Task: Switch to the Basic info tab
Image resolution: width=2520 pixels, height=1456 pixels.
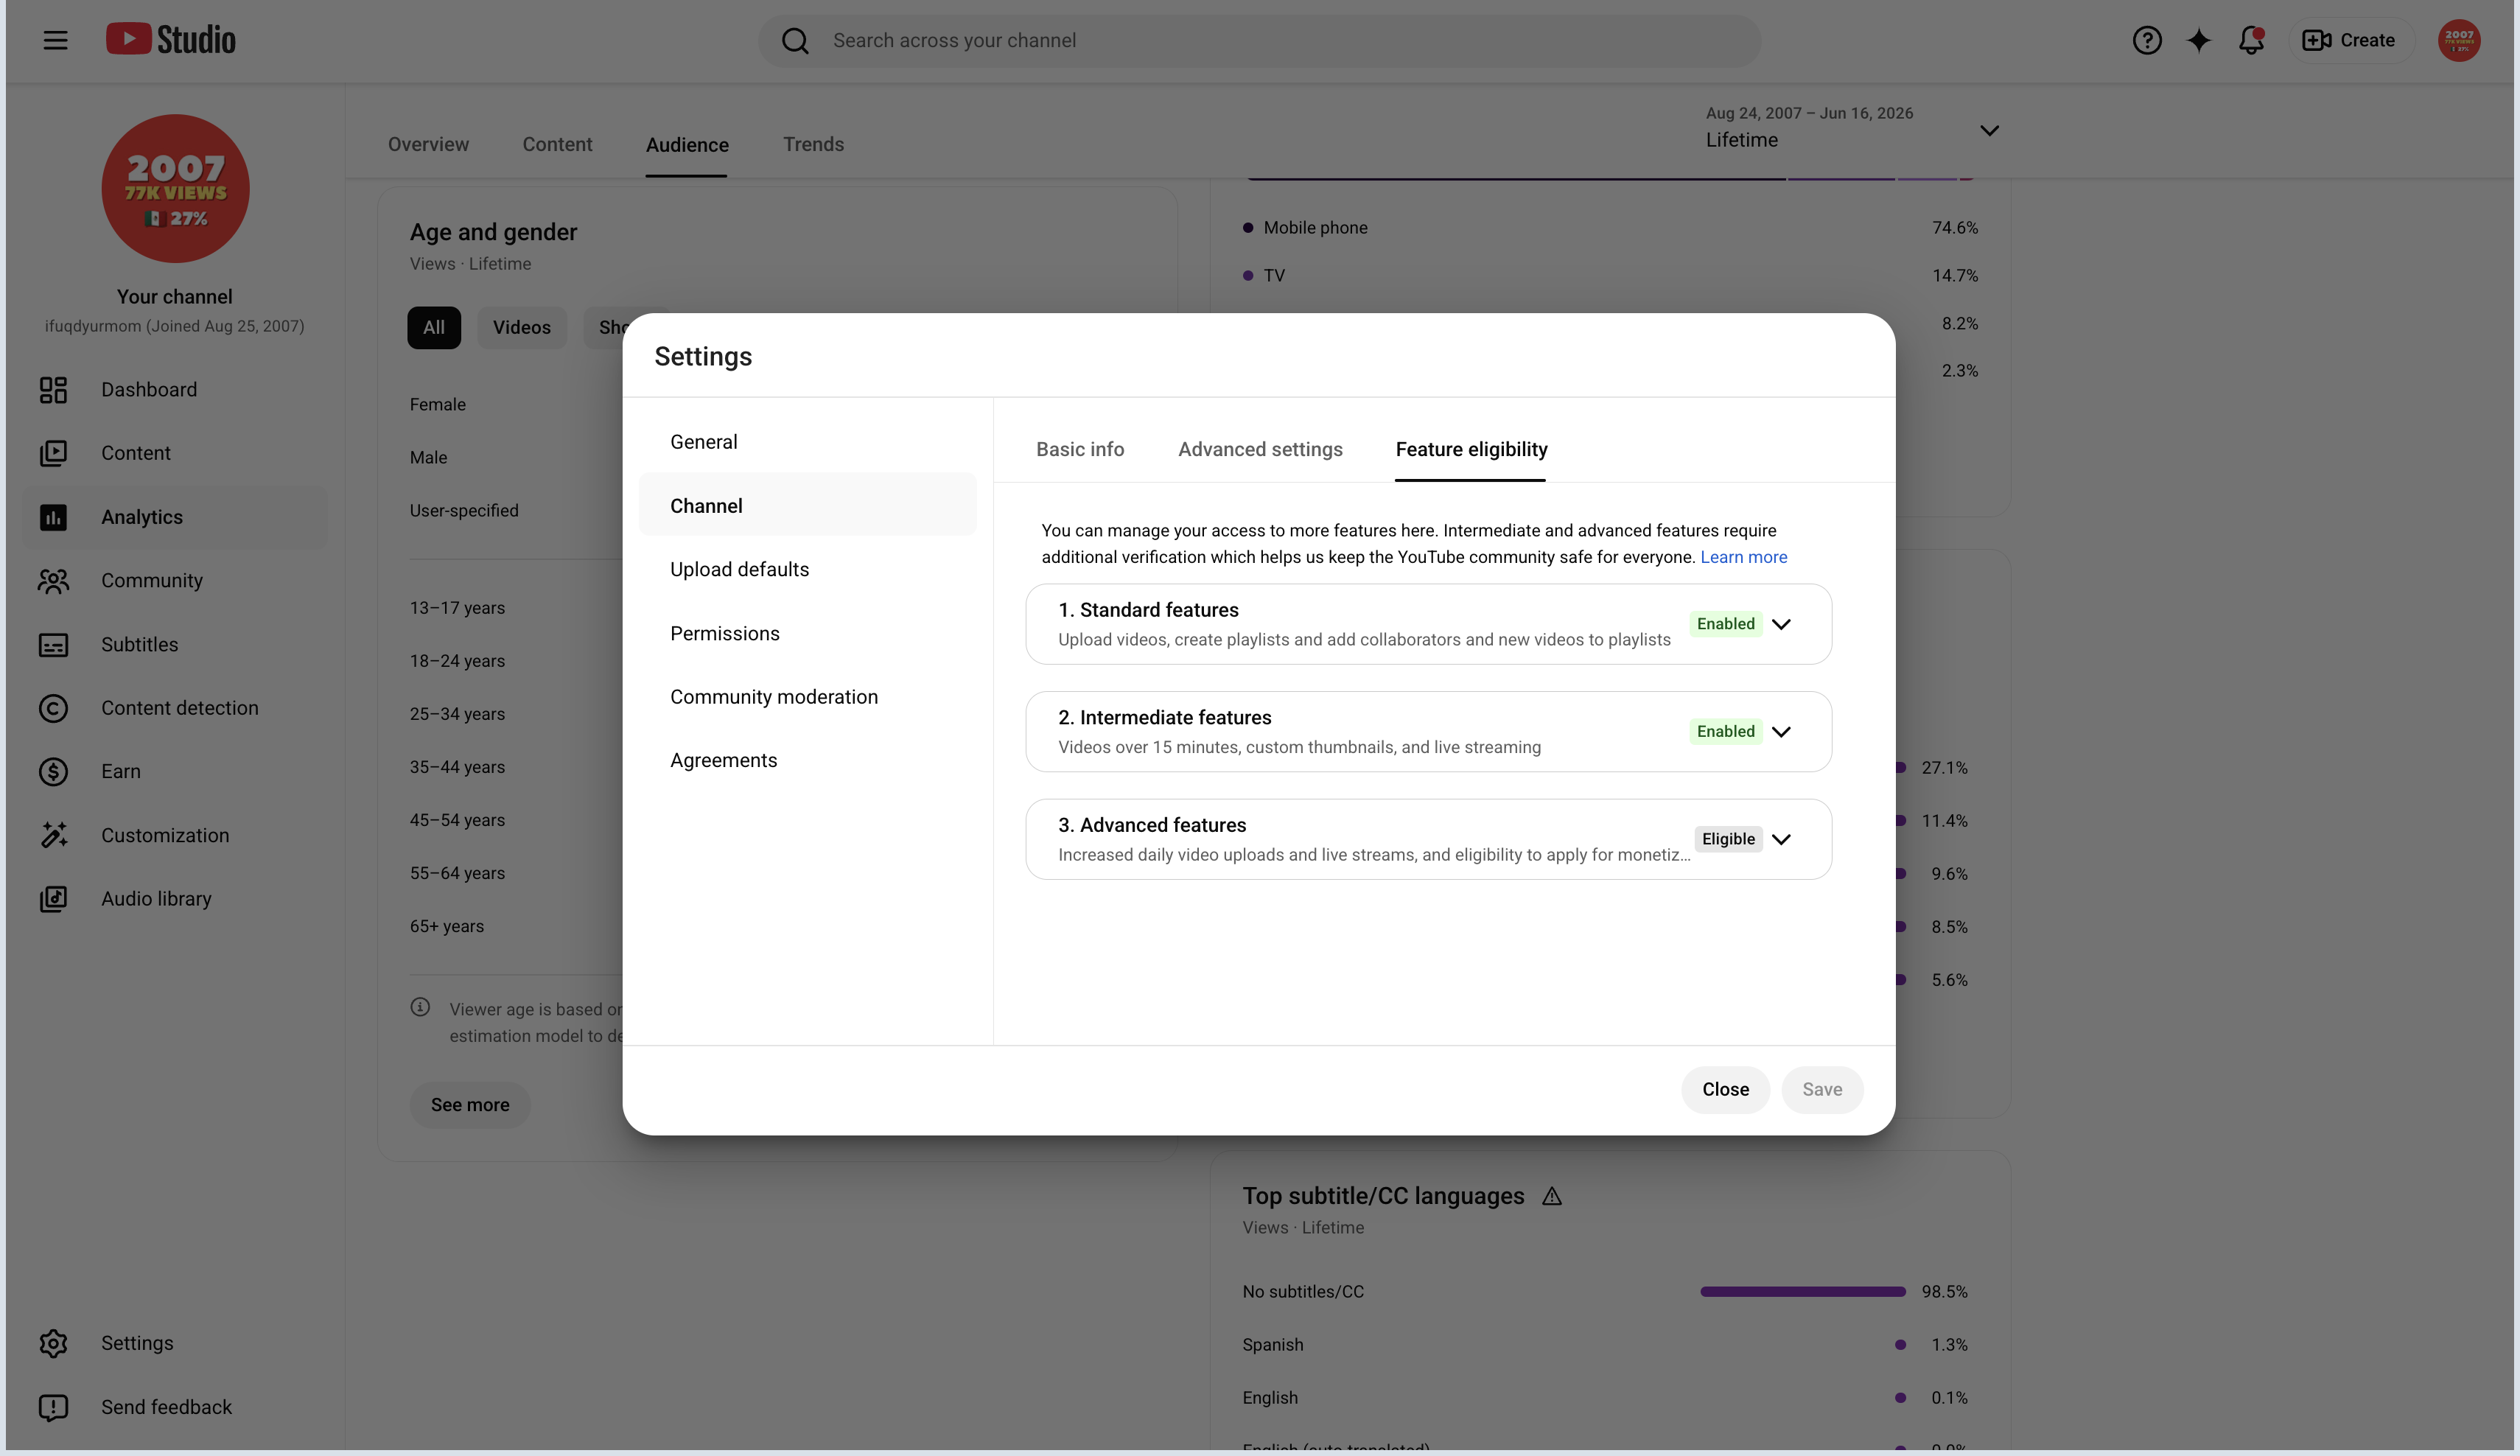Action: [1080, 450]
